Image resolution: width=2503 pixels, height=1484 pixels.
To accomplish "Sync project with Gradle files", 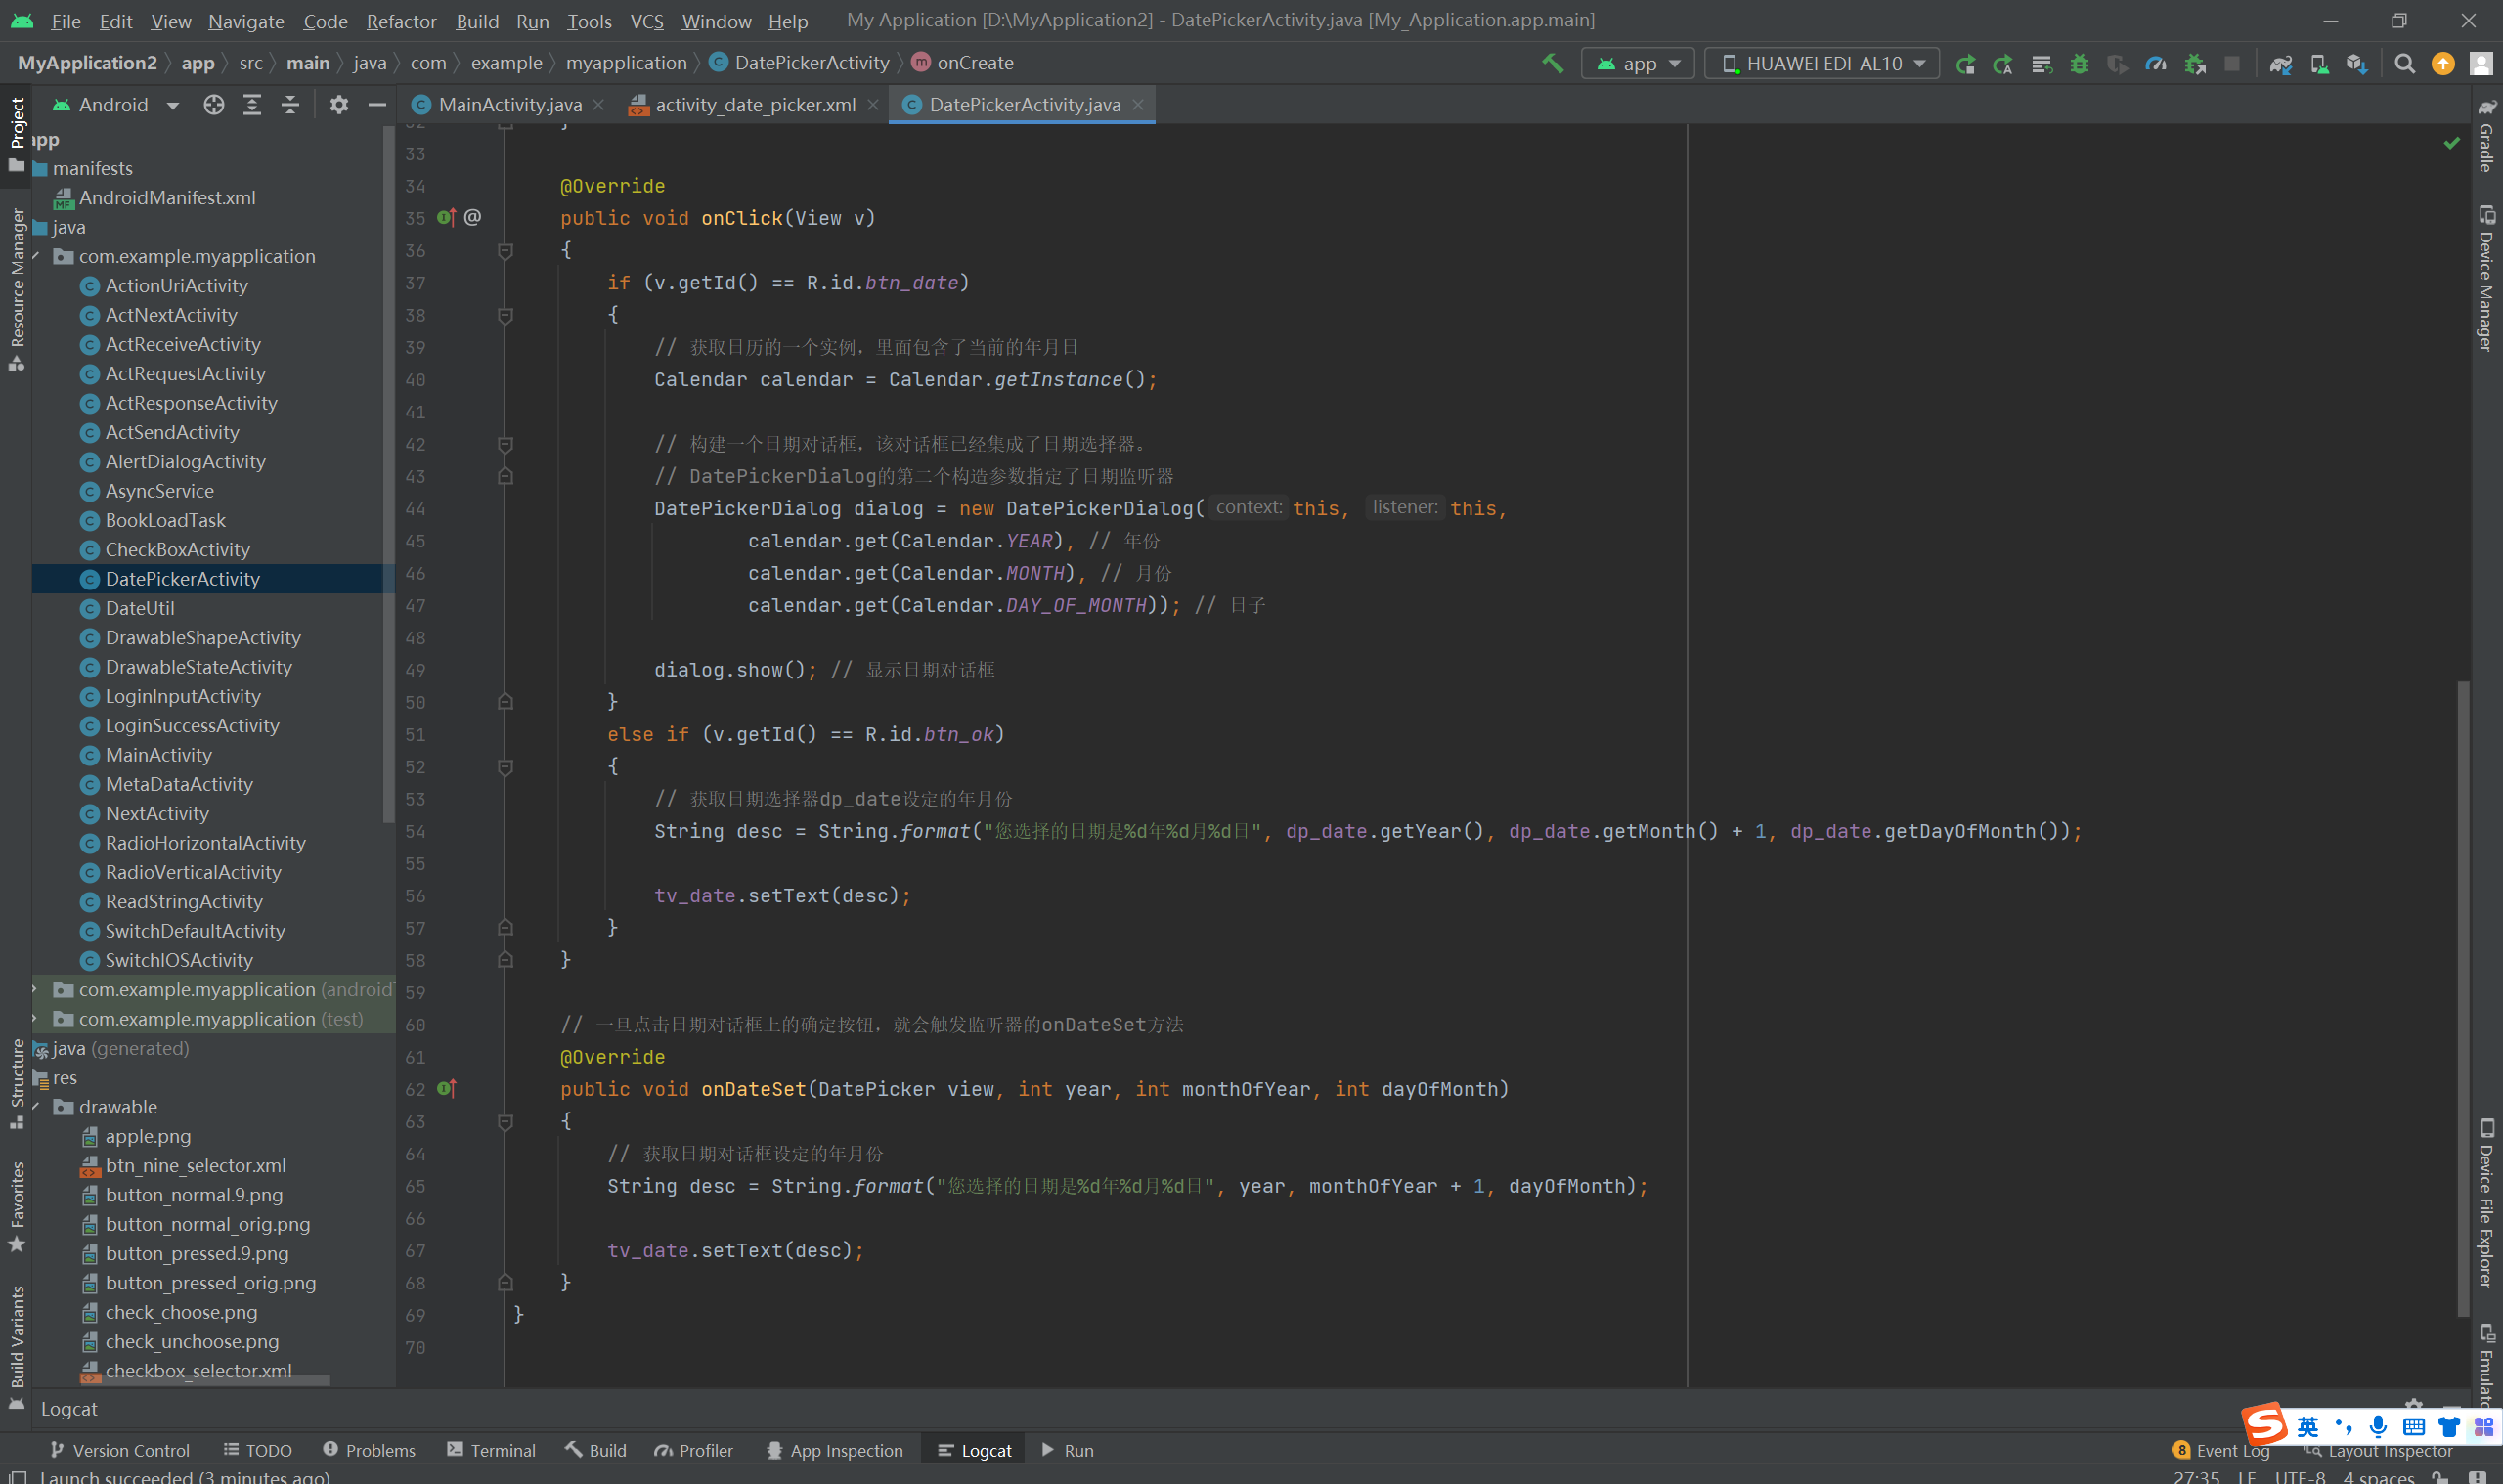I will (x=2280, y=64).
